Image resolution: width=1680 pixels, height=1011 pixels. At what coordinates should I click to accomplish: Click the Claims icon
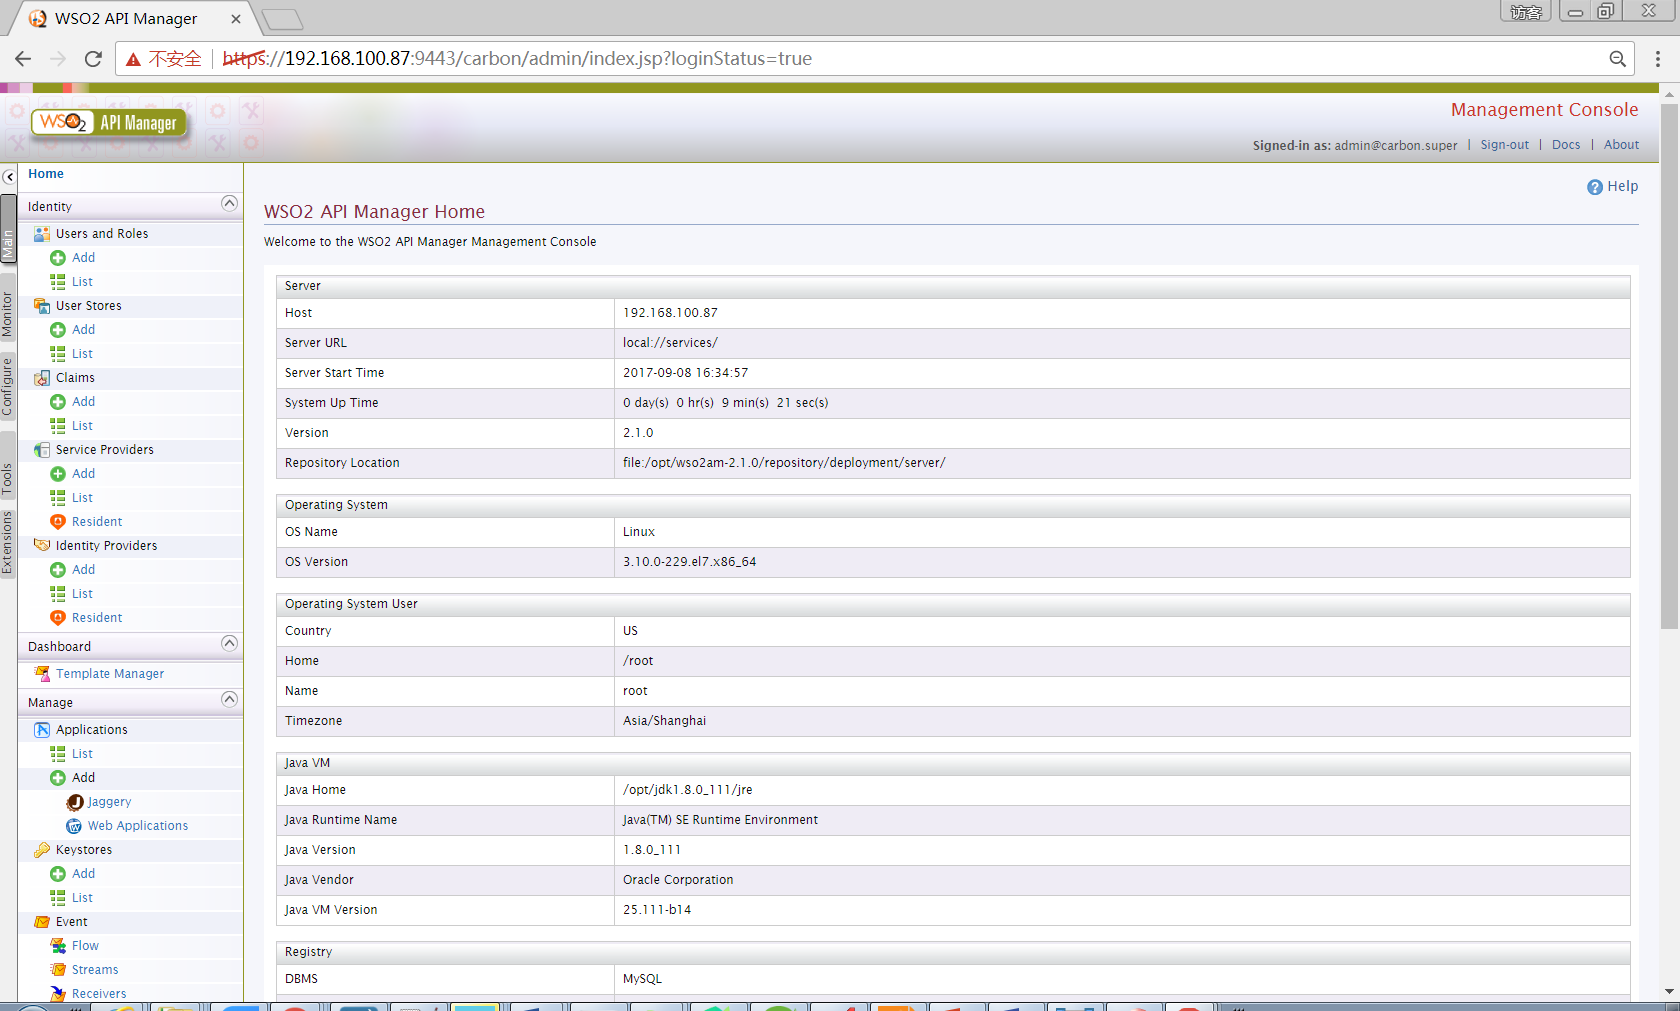(42, 378)
